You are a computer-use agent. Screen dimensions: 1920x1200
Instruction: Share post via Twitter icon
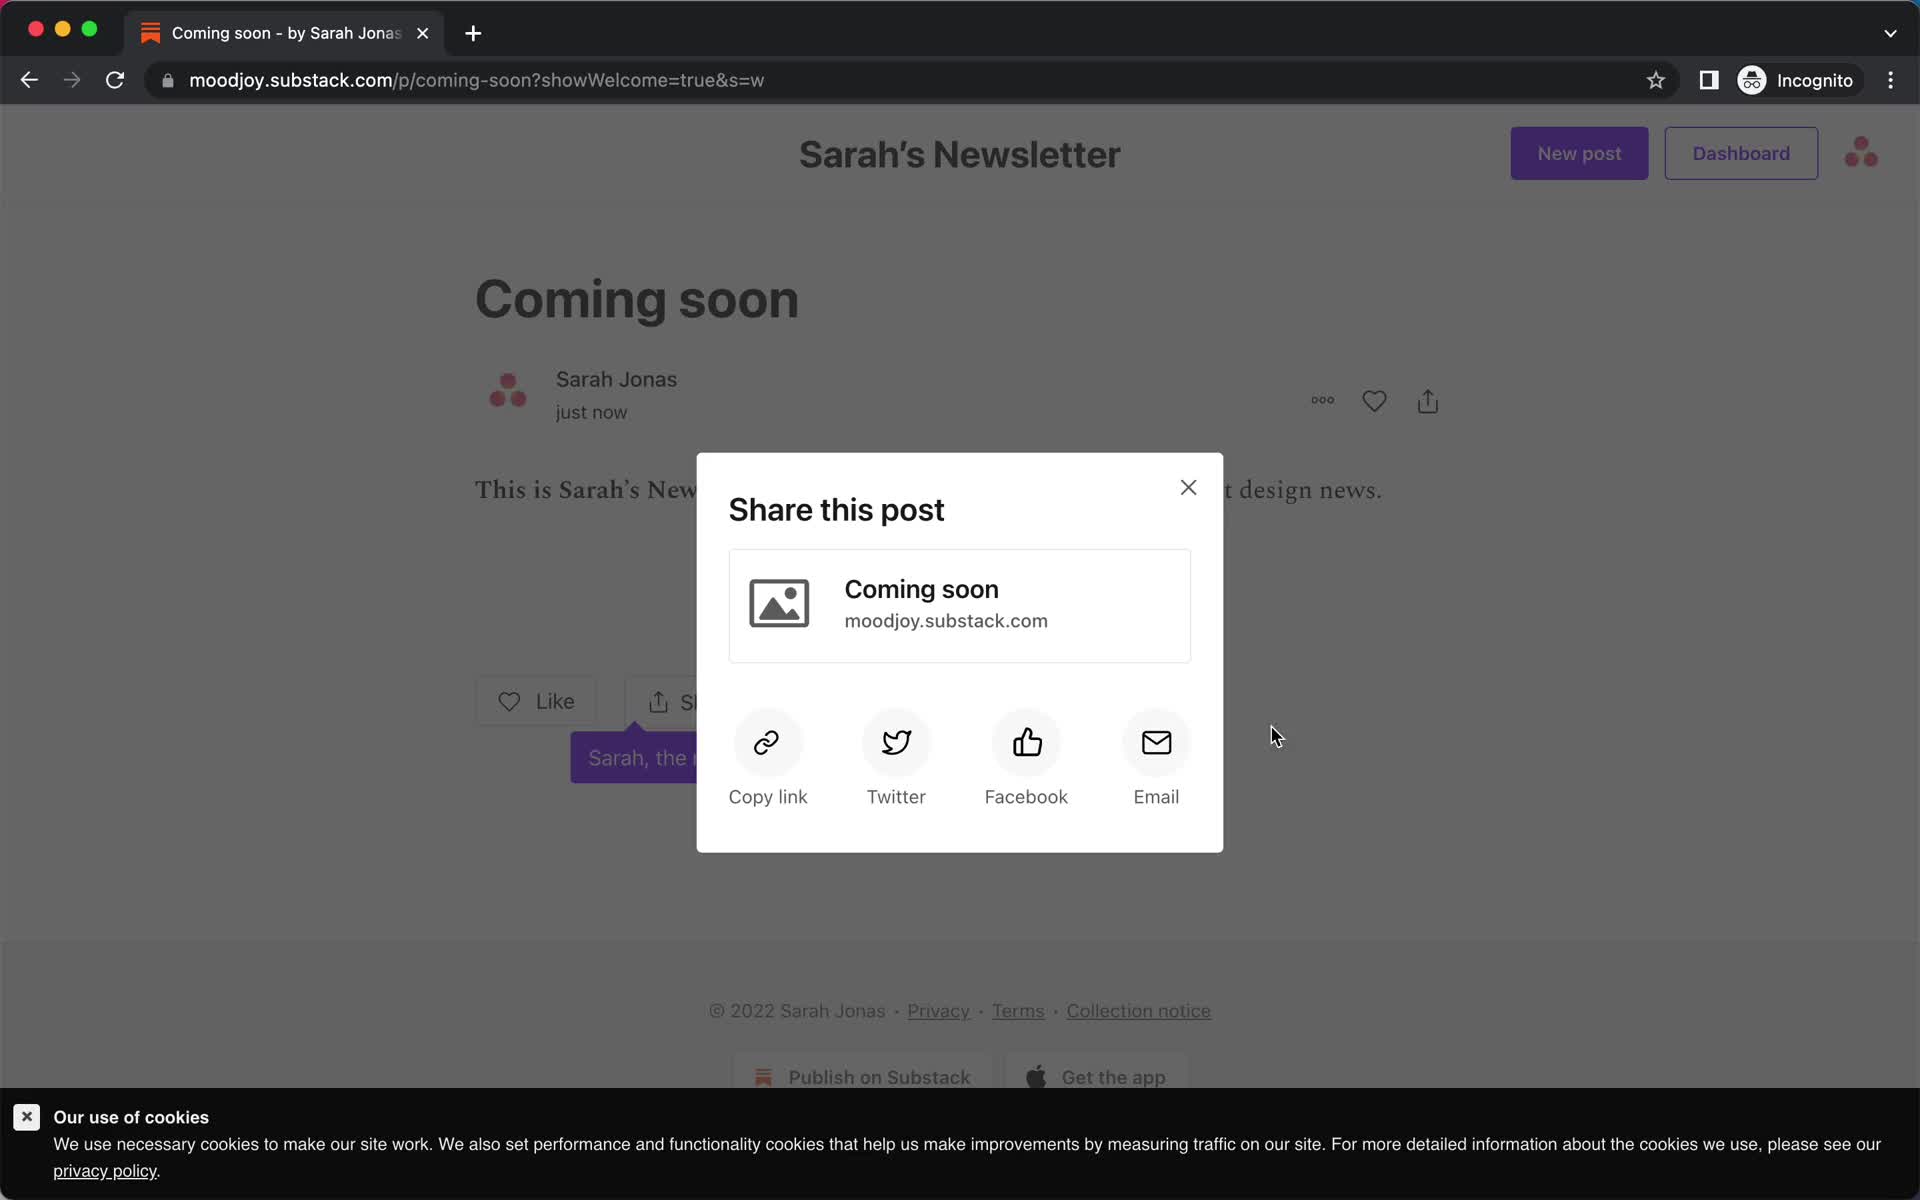[x=896, y=741]
